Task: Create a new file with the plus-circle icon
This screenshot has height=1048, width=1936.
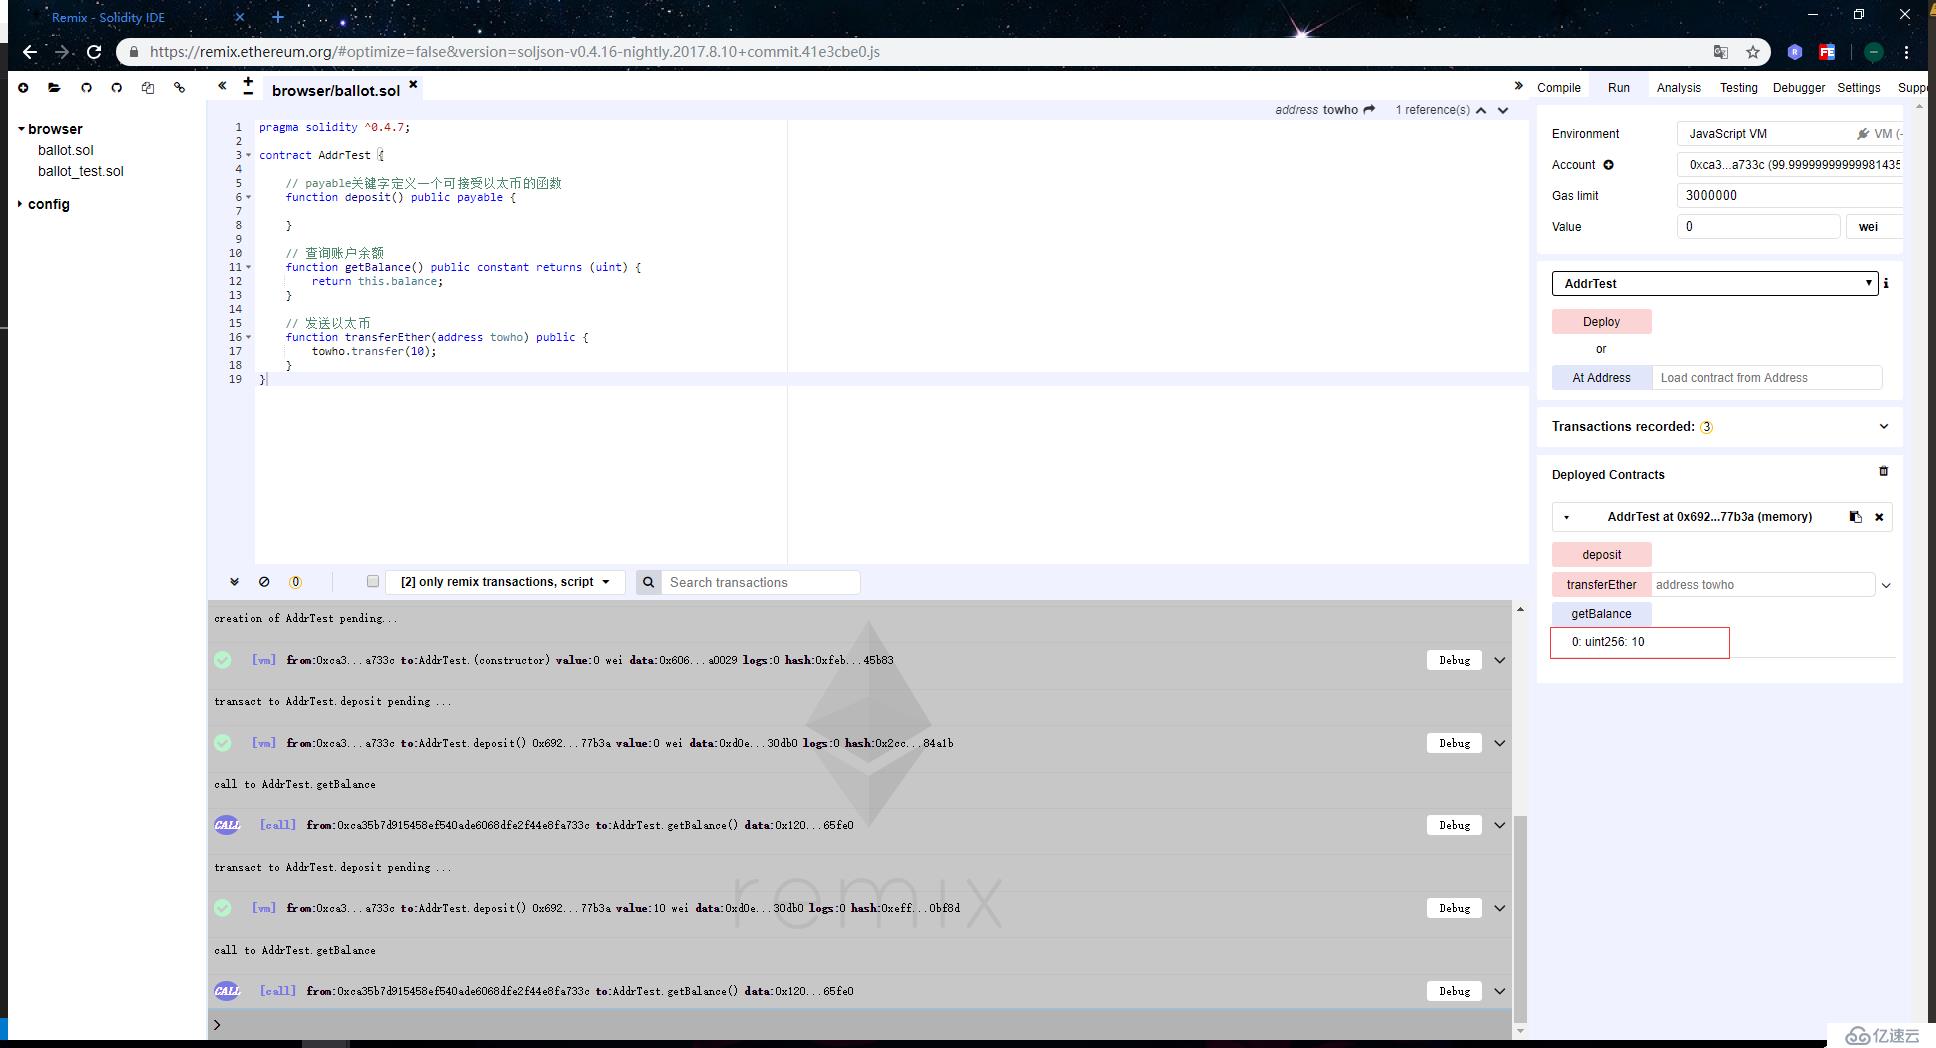Action: point(23,88)
